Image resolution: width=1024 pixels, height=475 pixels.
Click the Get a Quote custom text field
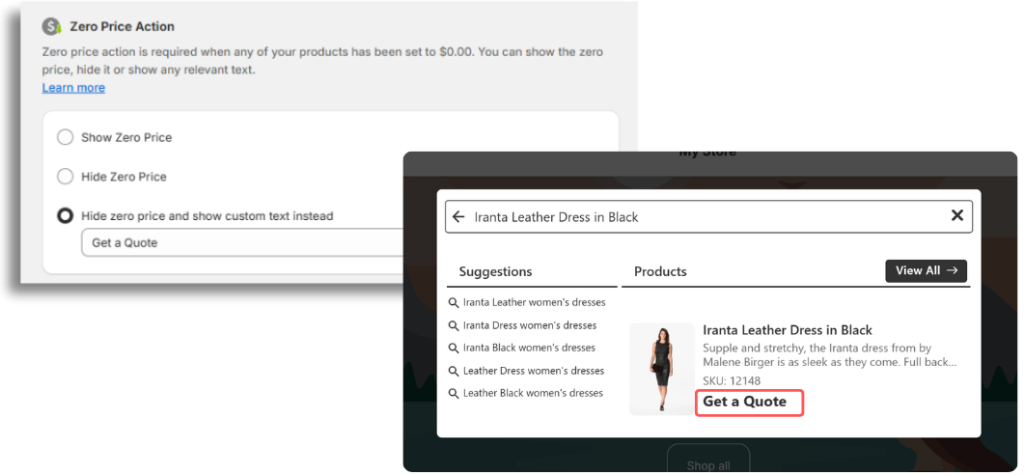click(x=242, y=243)
